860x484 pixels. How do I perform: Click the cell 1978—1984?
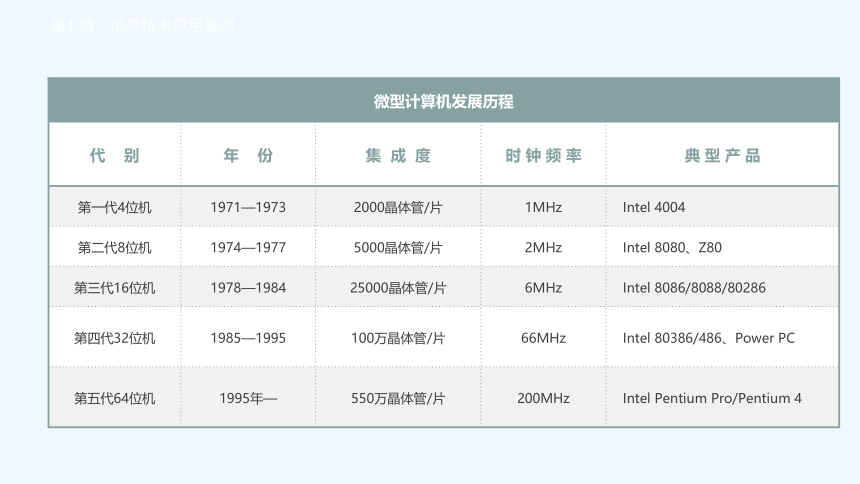pos(248,288)
